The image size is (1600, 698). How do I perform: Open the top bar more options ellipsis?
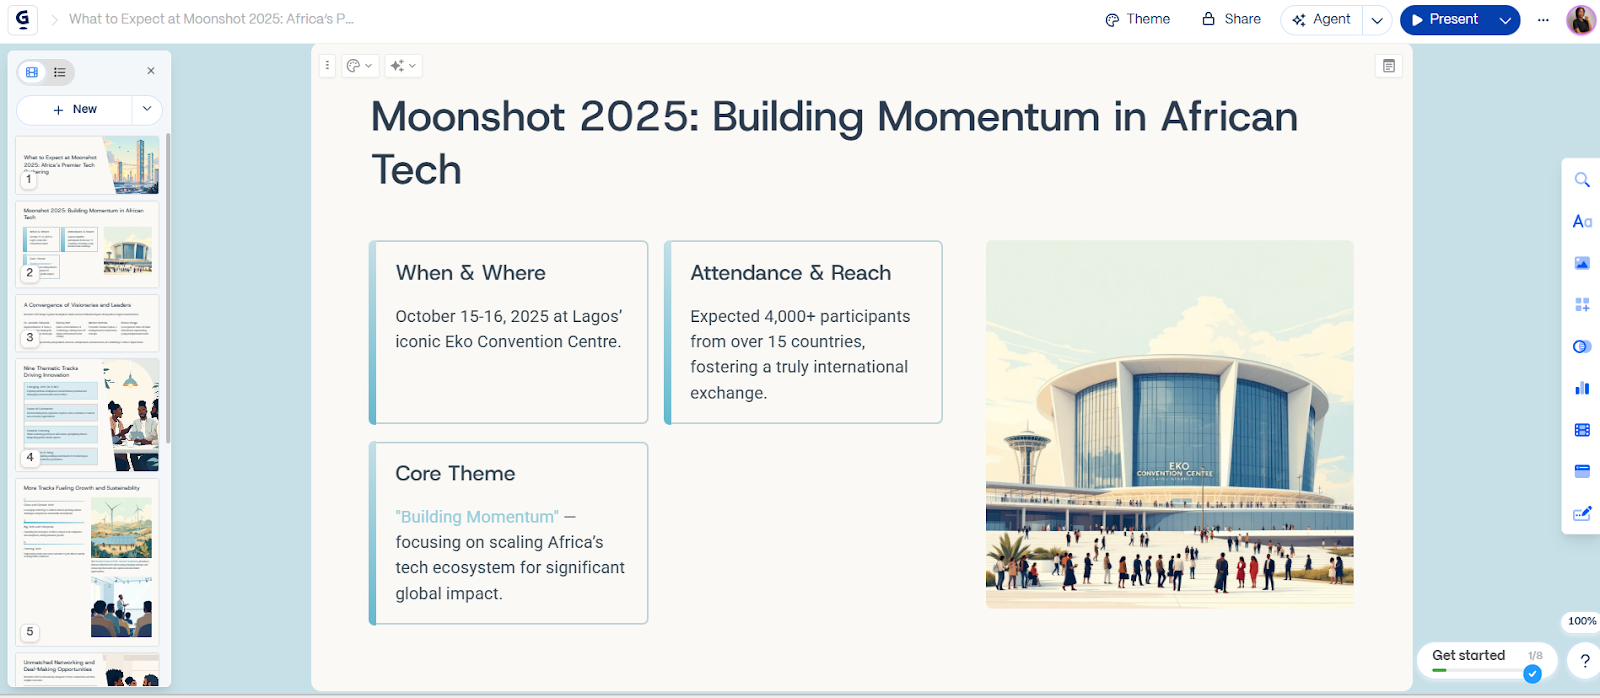[1543, 20]
